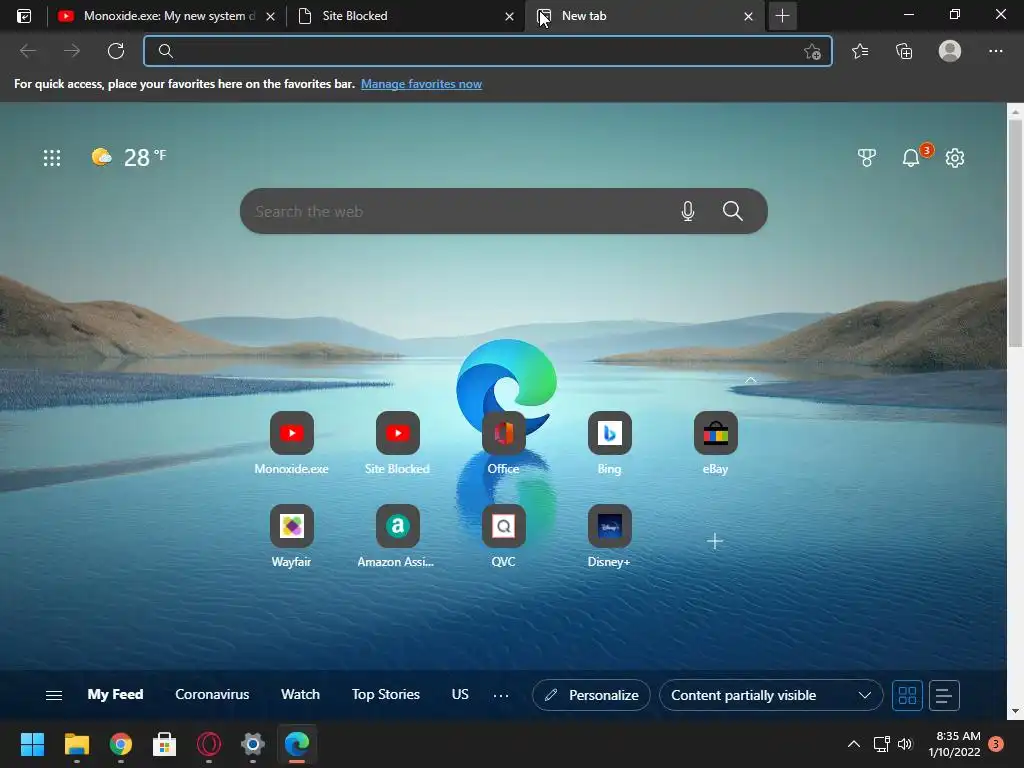Open notifications bell
Image resolution: width=1024 pixels, height=768 pixels.
911,158
